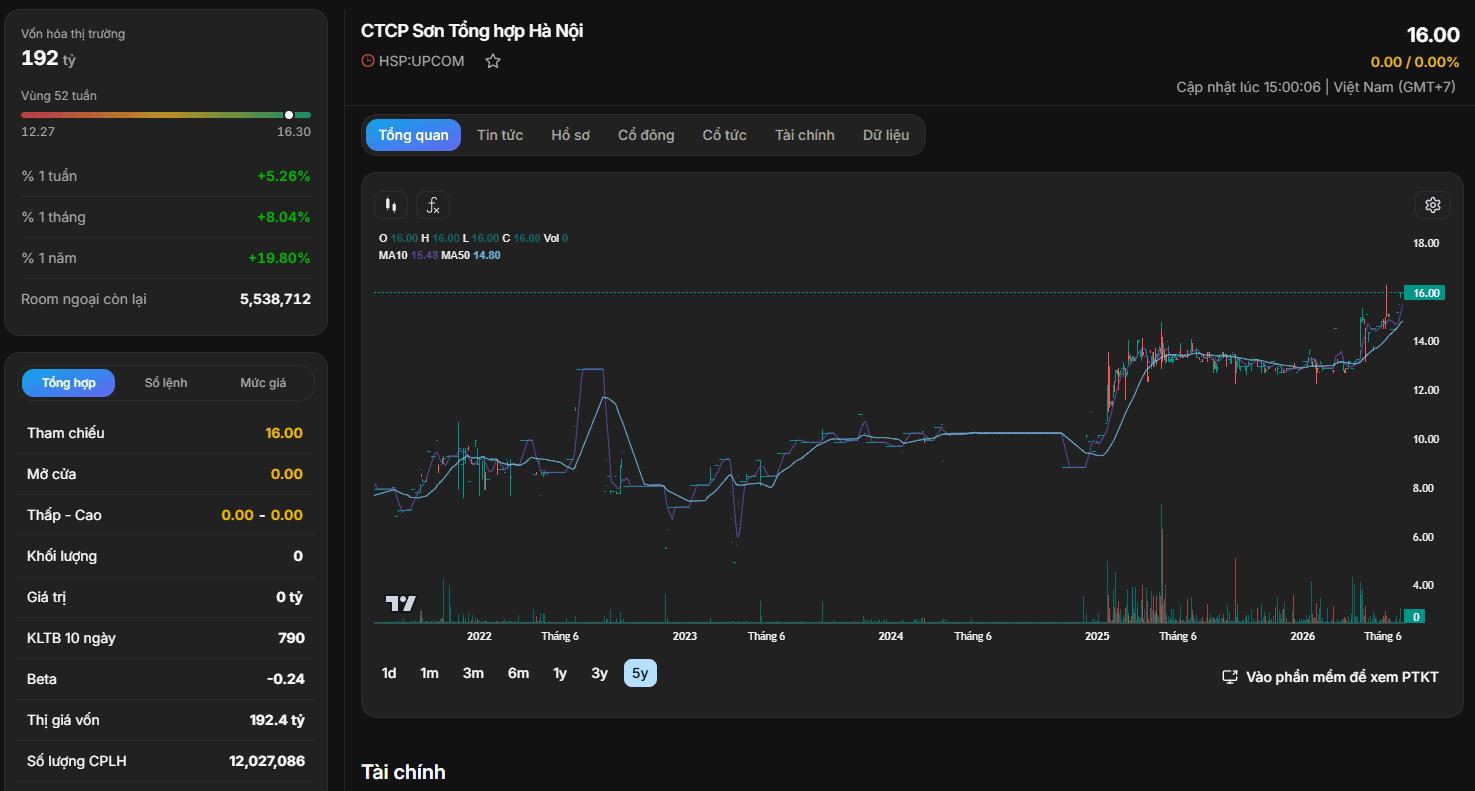Click the TradingView logo on the chart

pos(401,603)
